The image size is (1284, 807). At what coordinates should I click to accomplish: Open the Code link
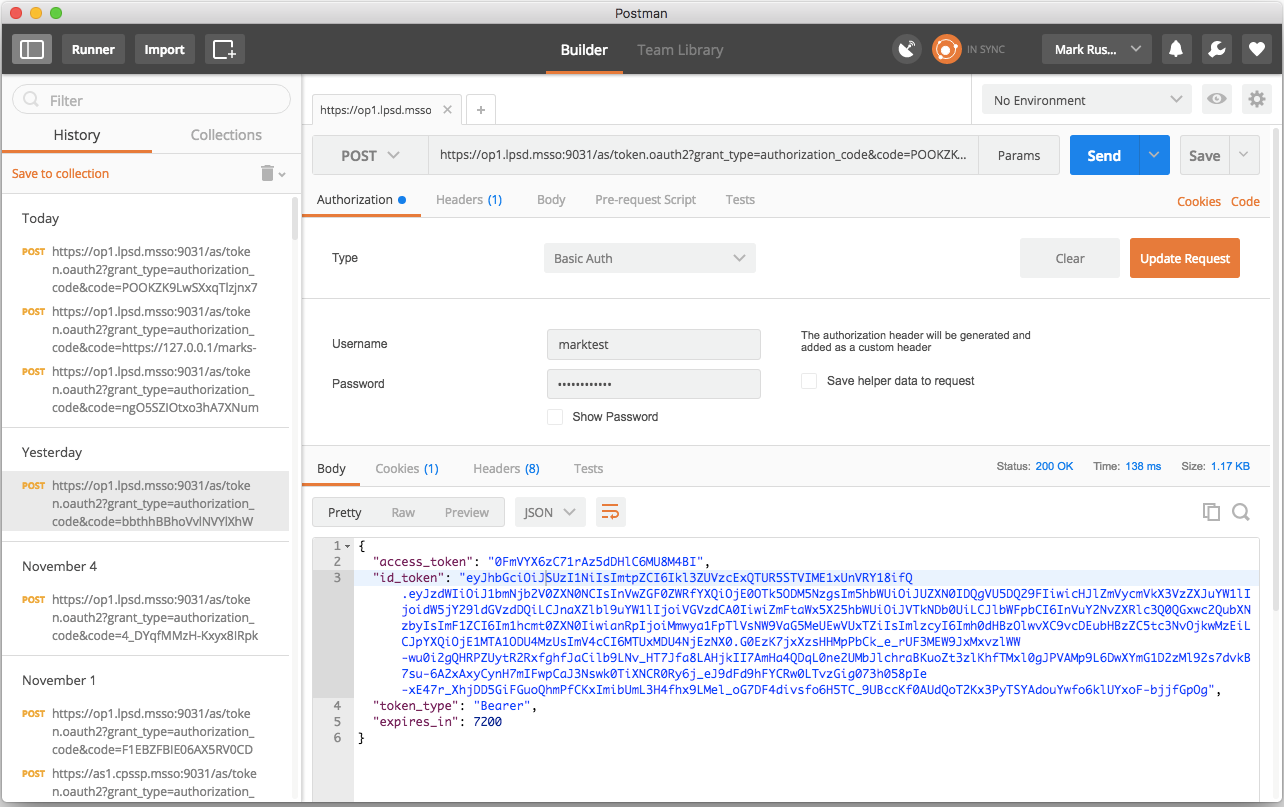click(1245, 201)
